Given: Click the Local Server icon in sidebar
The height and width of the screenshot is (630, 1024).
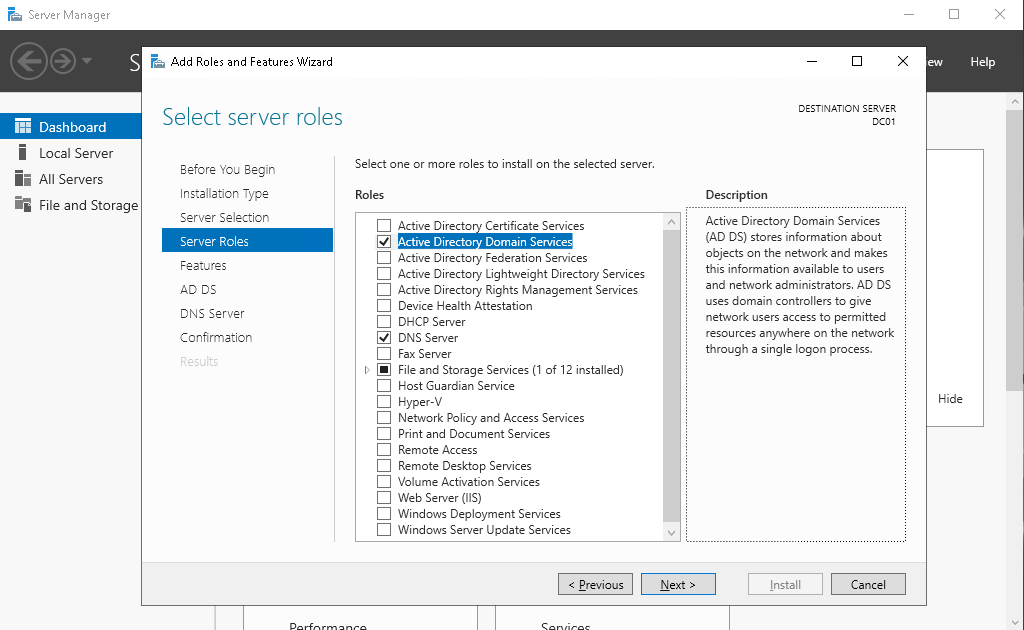Looking at the screenshot, I should pos(23,153).
